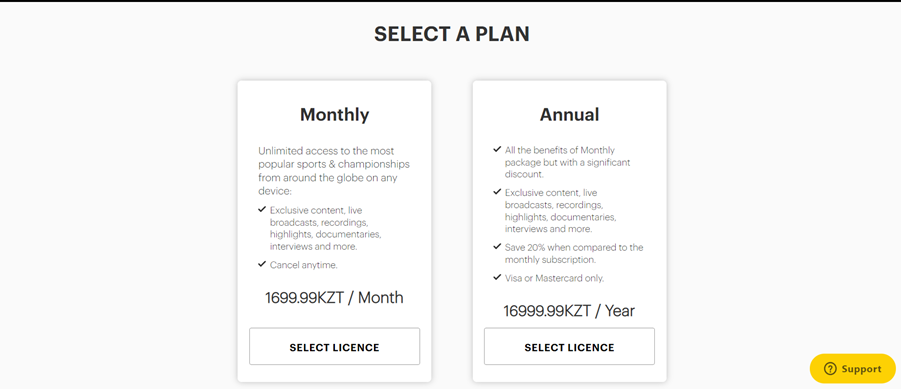Open the yellow Support chat button
Image resolution: width=901 pixels, height=389 pixels.
853,369
